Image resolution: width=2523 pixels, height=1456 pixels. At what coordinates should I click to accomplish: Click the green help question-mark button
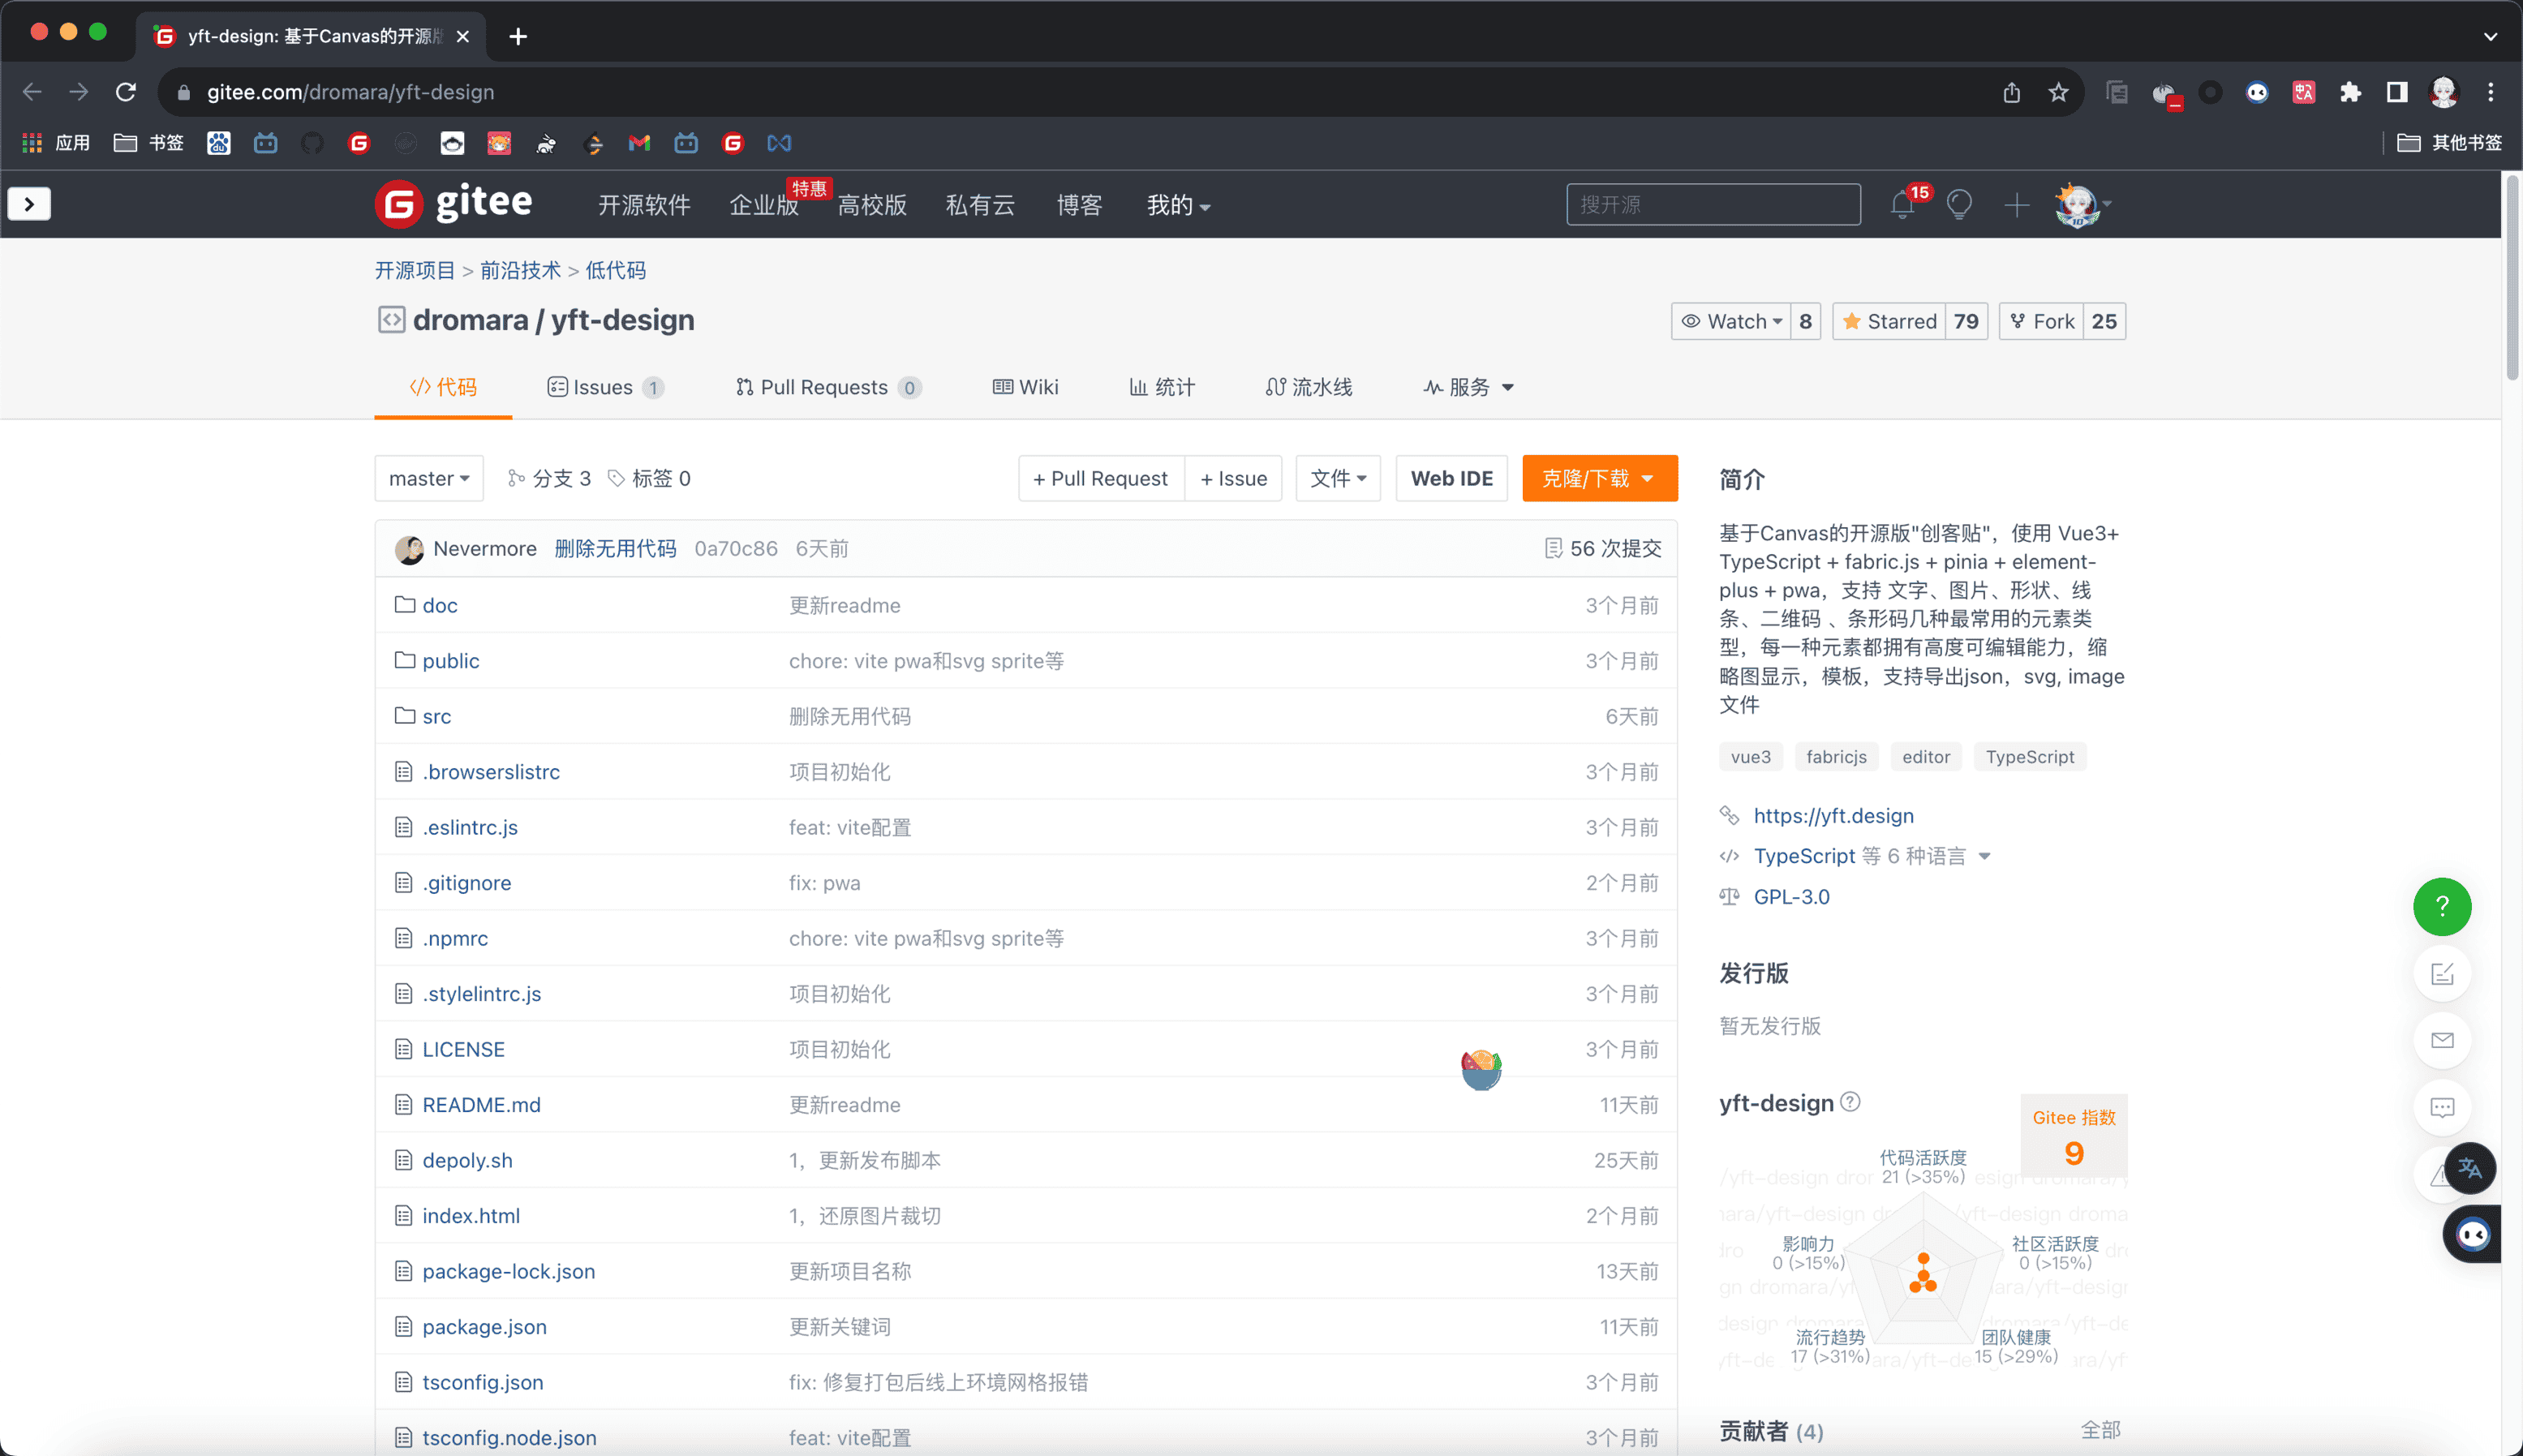tap(2441, 906)
